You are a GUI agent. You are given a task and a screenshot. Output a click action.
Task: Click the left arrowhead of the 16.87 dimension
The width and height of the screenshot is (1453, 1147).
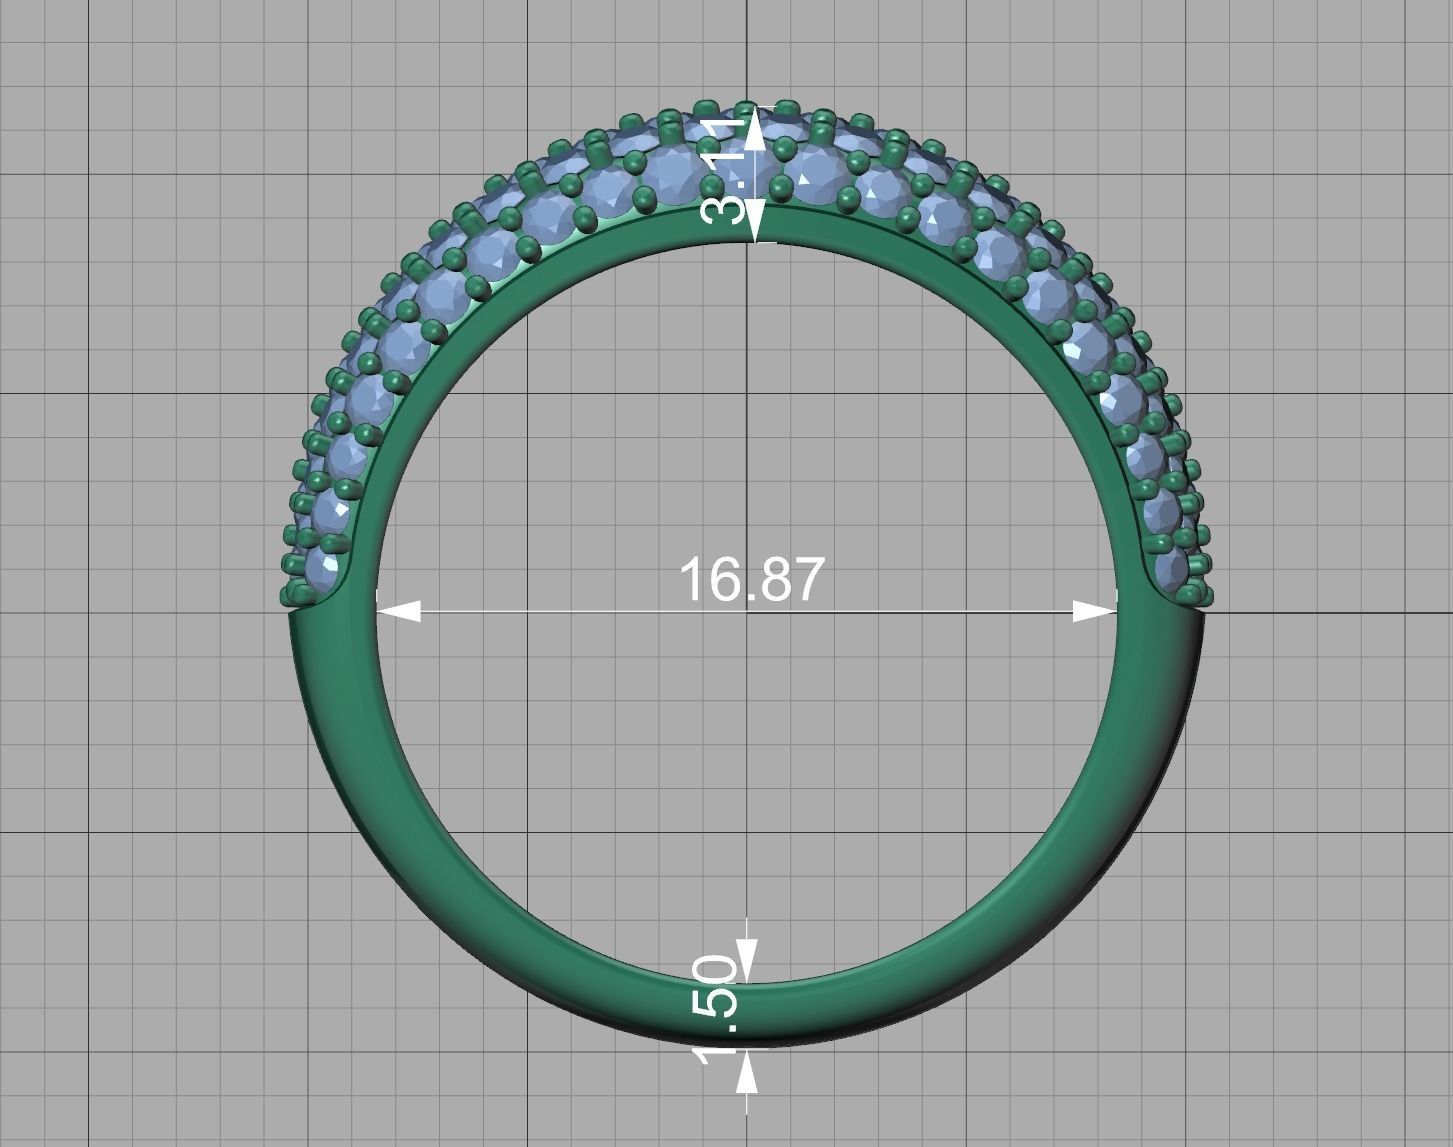[x=400, y=611]
